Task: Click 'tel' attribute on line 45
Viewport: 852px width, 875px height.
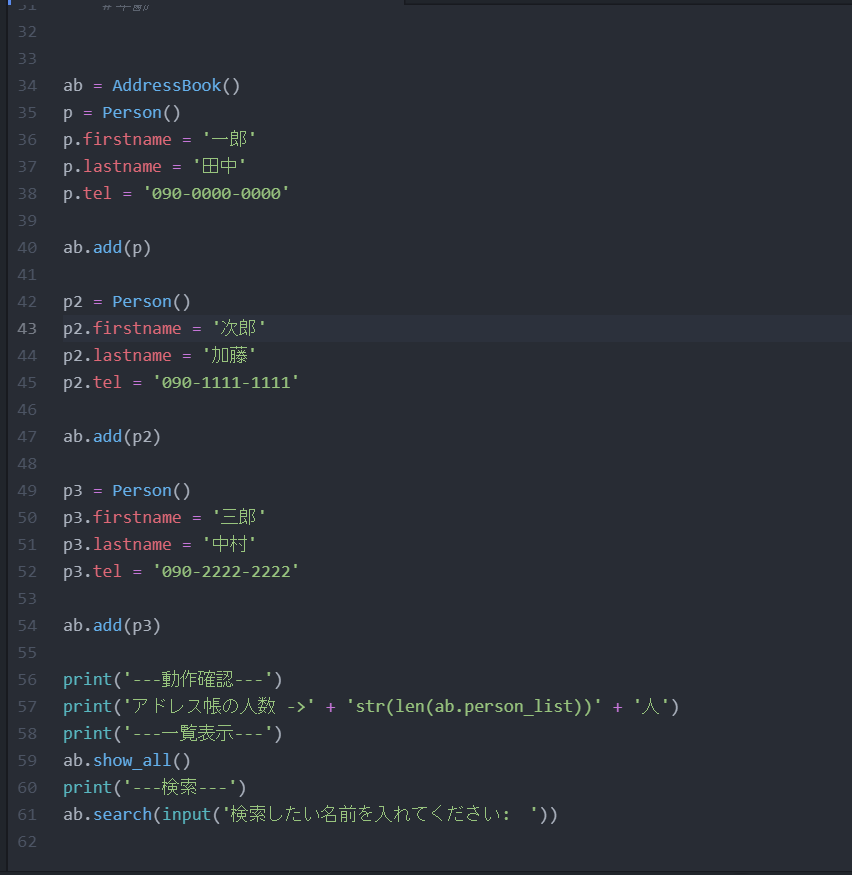Action: pyautogui.click(x=107, y=382)
